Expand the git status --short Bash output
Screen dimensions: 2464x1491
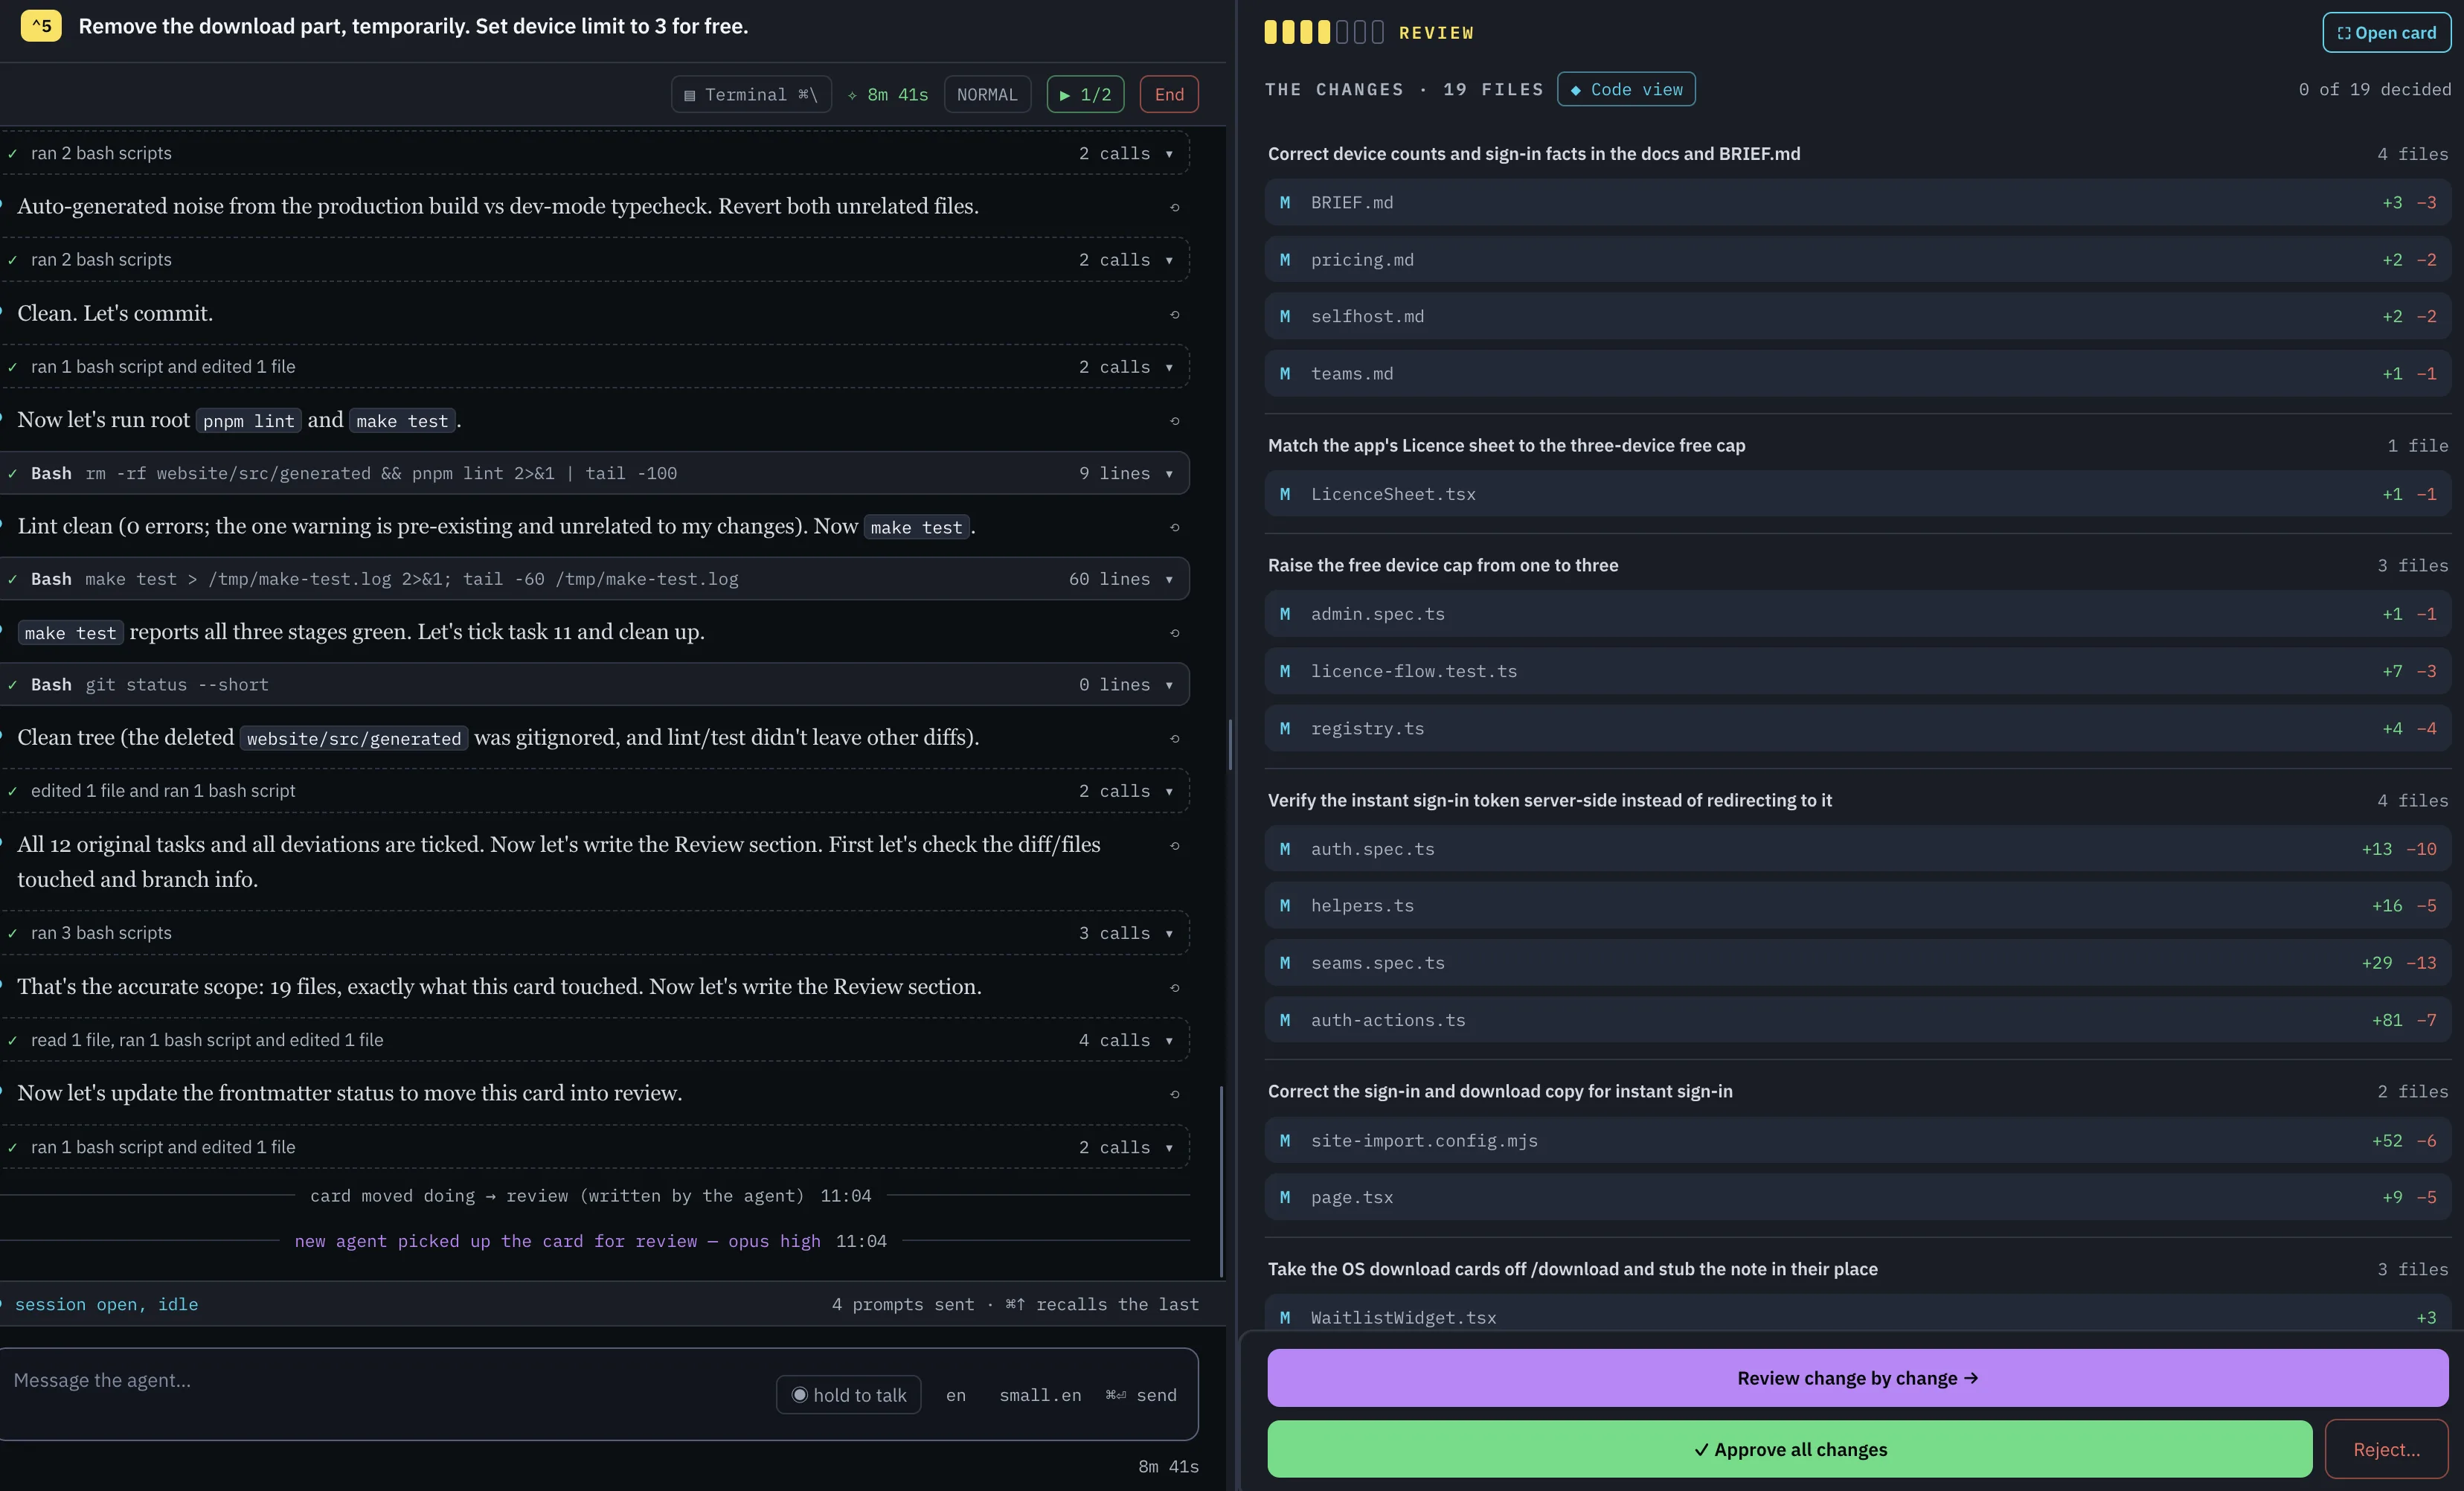(595, 684)
